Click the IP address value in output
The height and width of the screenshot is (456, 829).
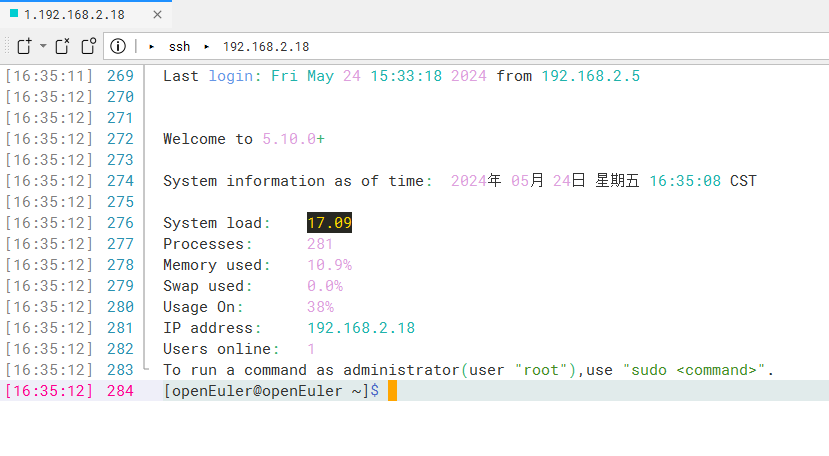pyautogui.click(x=361, y=328)
